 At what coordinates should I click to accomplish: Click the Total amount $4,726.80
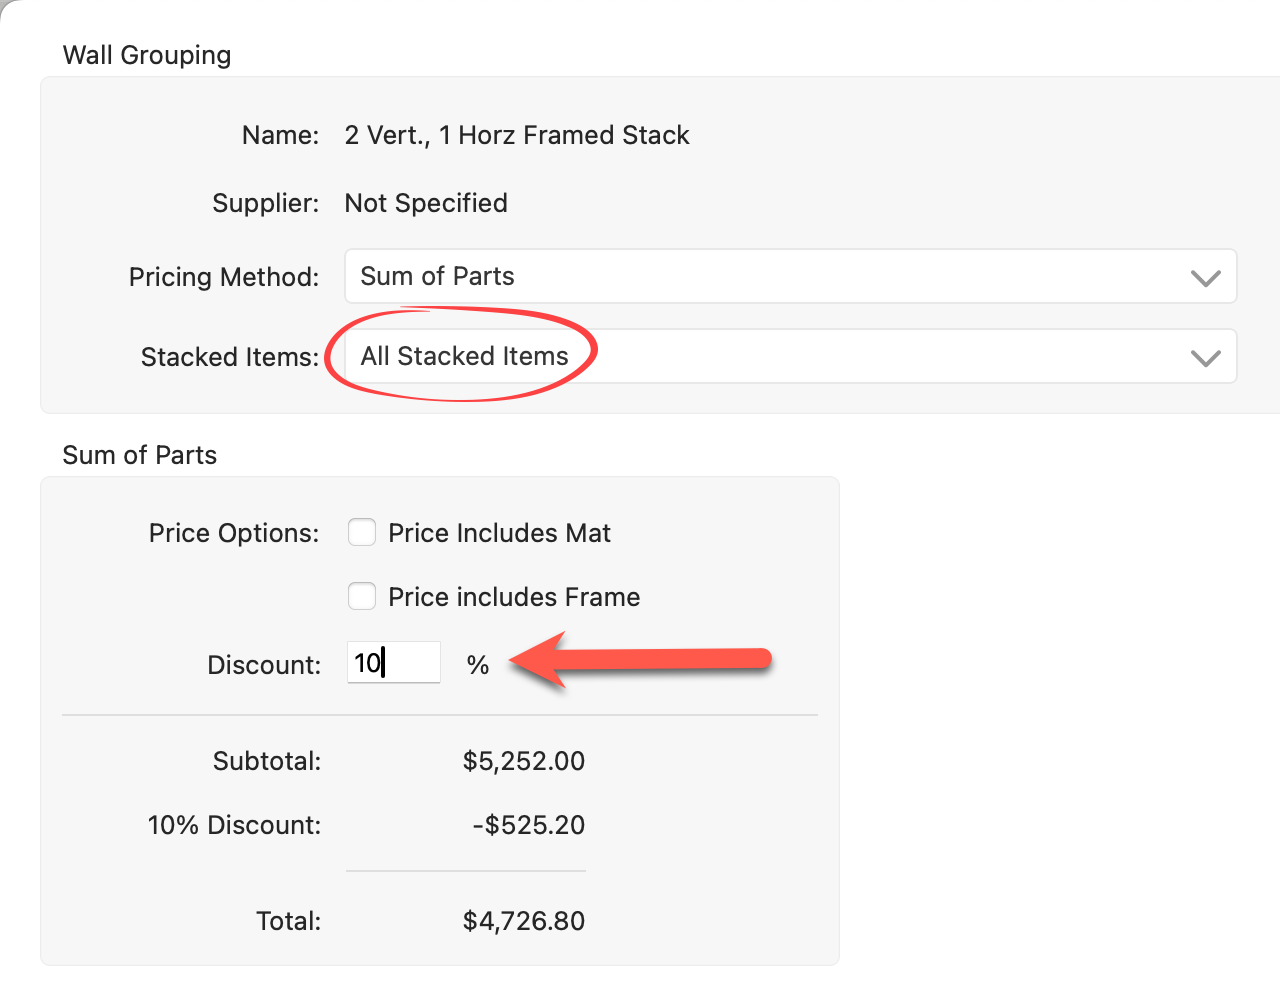point(524,921)
